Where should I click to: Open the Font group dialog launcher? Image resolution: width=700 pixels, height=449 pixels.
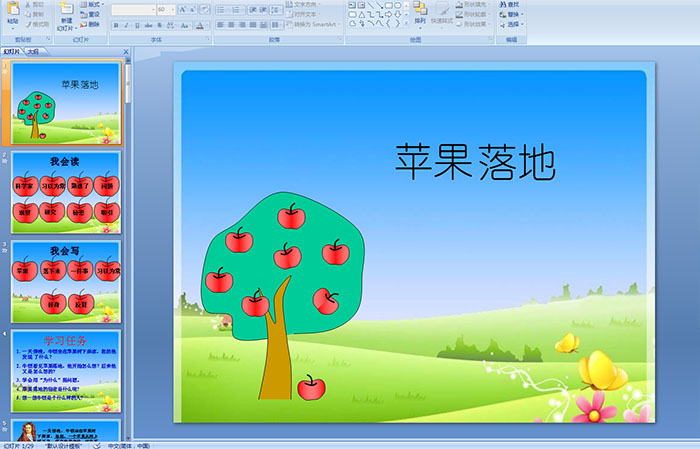[x=208, y=40]
